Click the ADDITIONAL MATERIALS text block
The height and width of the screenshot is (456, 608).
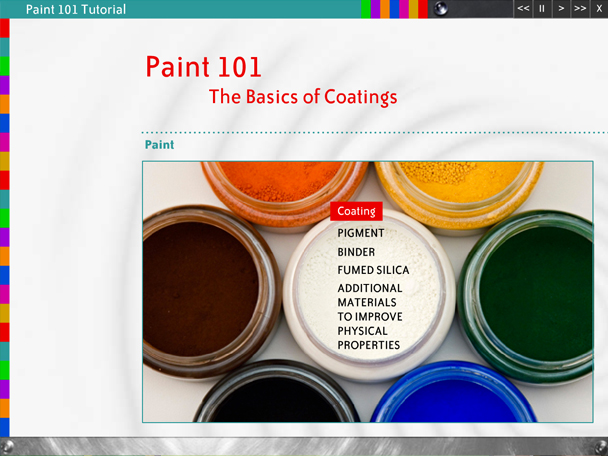(370, 316)
